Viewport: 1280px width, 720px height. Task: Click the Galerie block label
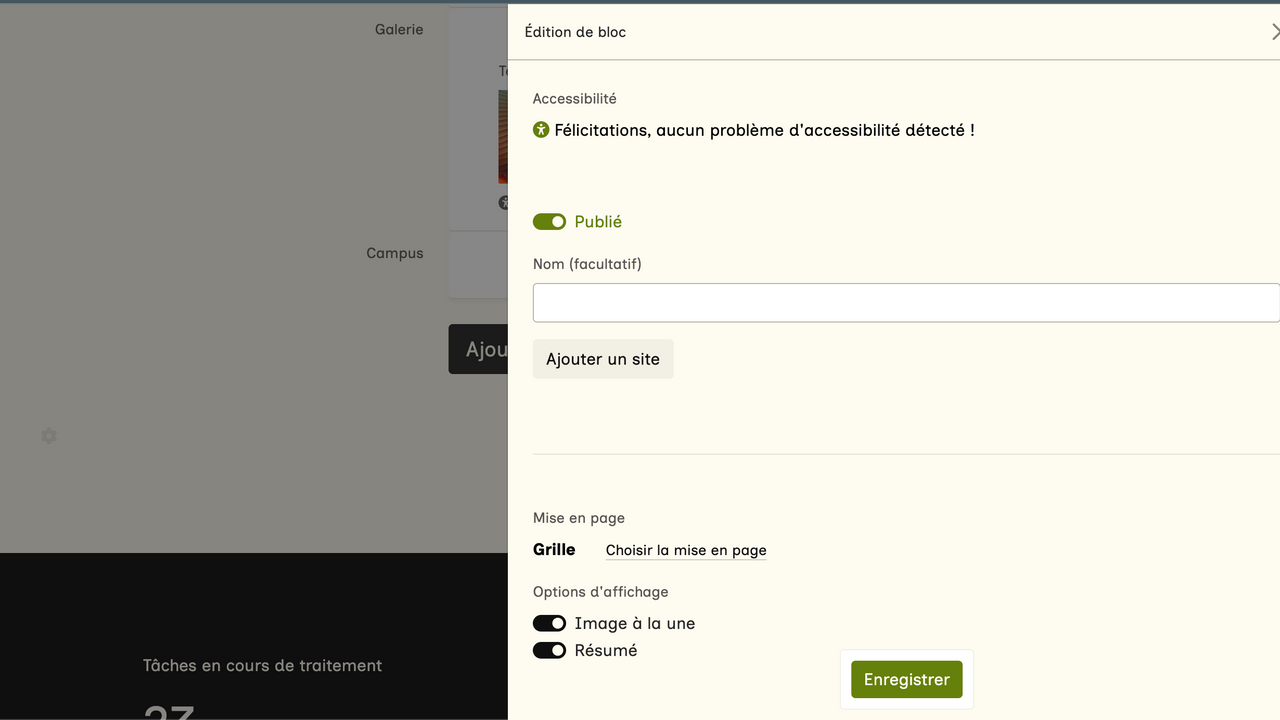[399, 30]
